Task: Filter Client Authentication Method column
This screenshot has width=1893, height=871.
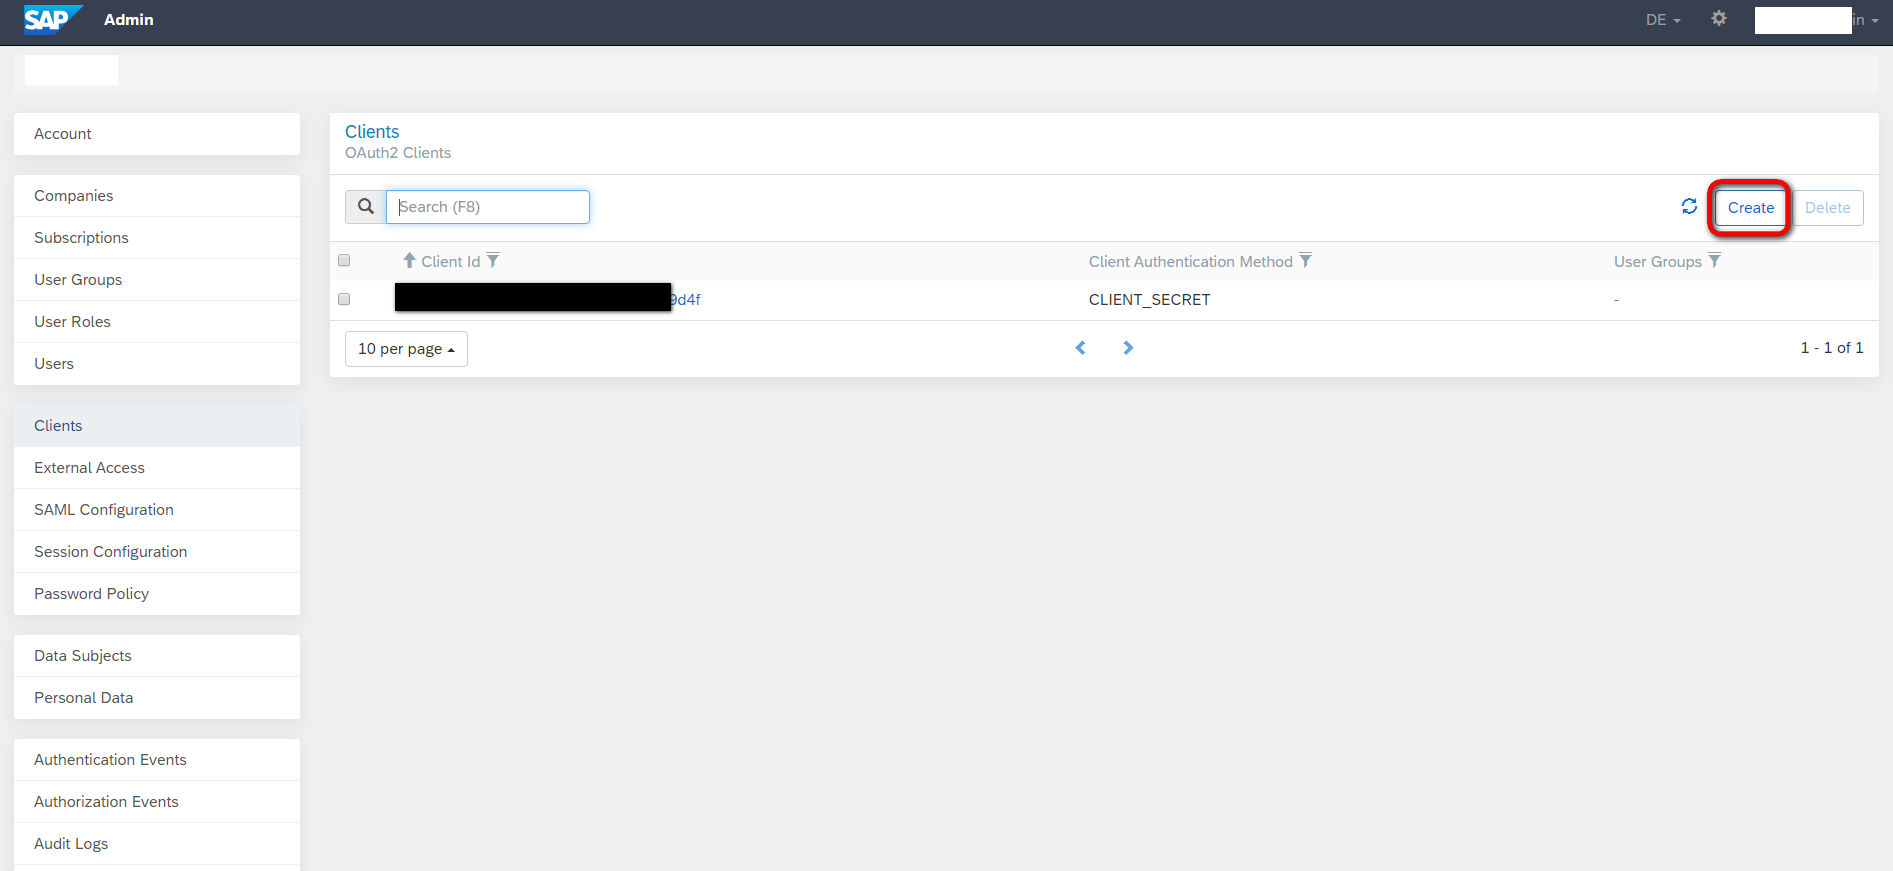Action: (1305, 261)
